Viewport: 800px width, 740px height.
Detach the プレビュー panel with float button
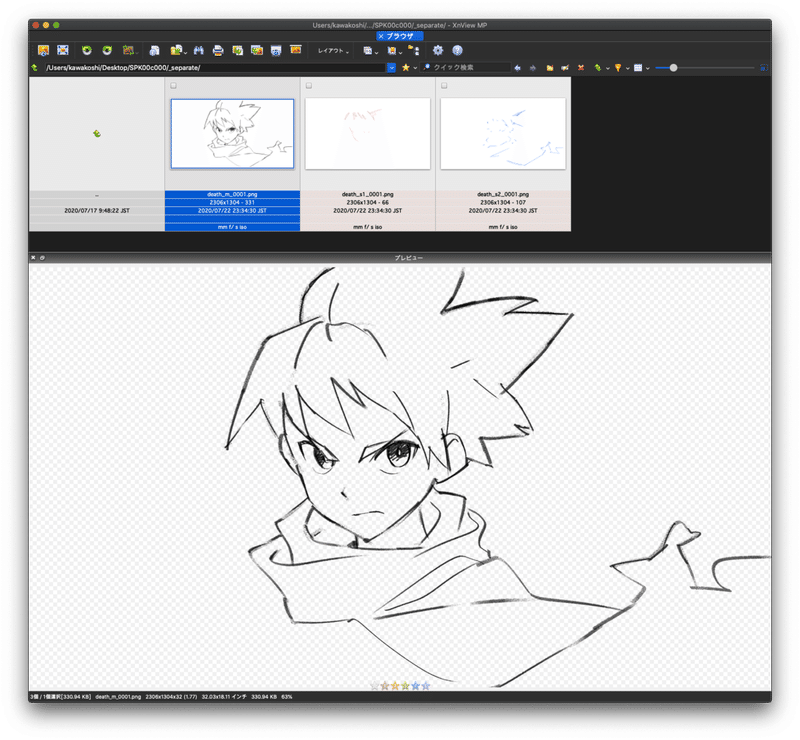point(42,258)
